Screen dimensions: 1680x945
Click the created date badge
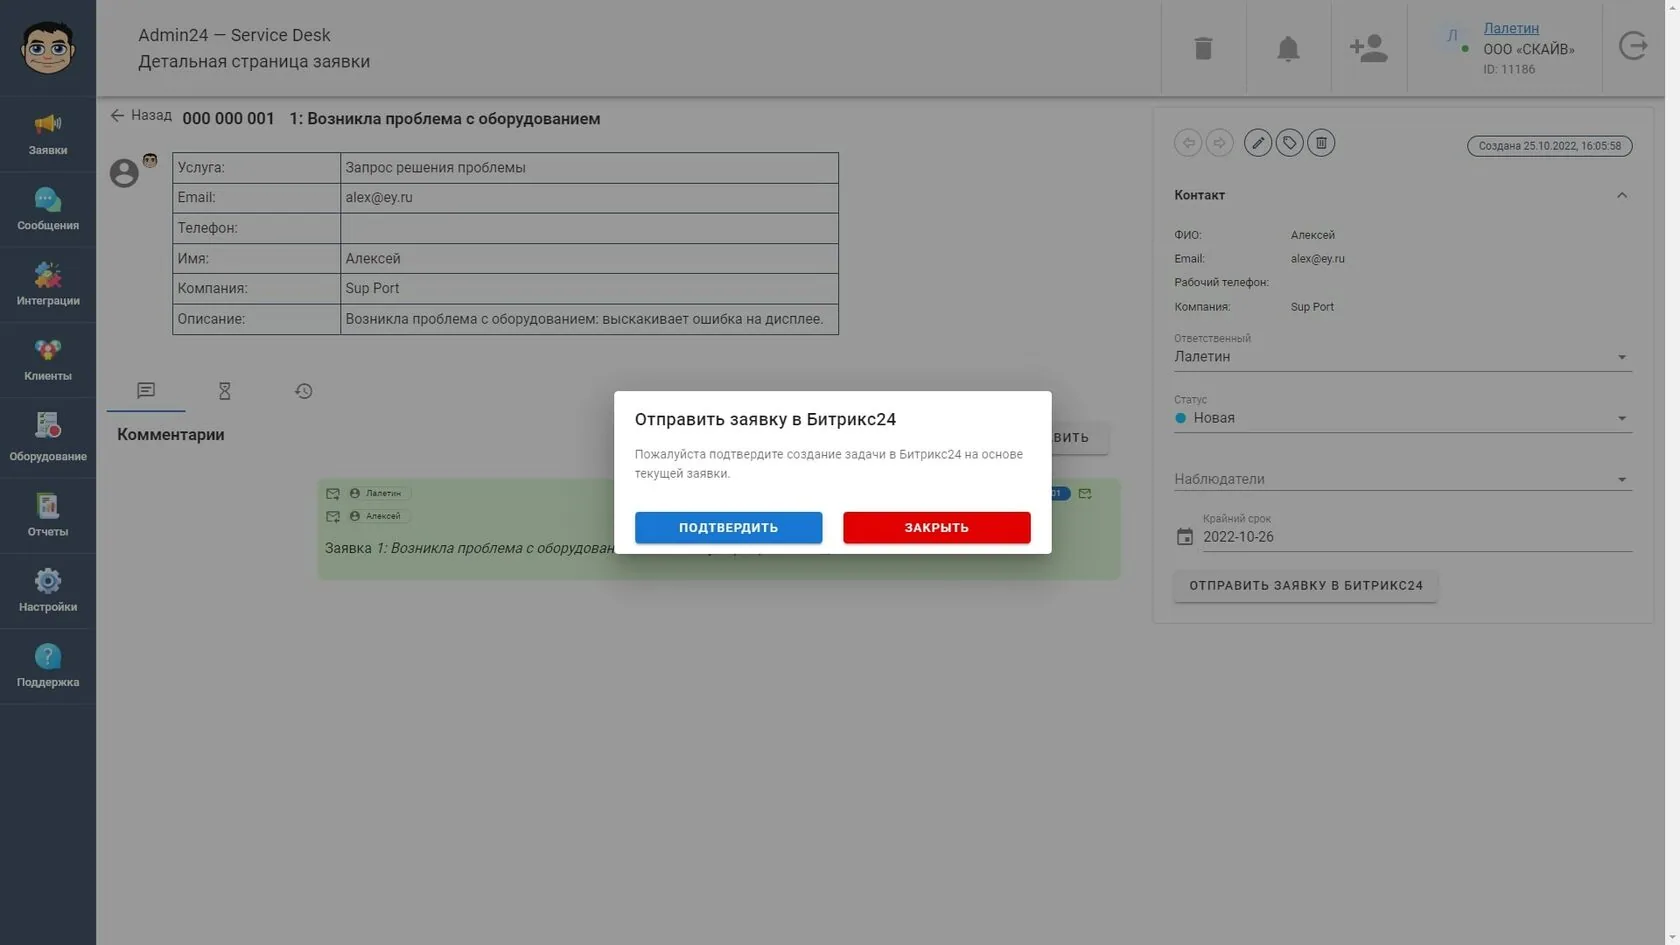1549,146
